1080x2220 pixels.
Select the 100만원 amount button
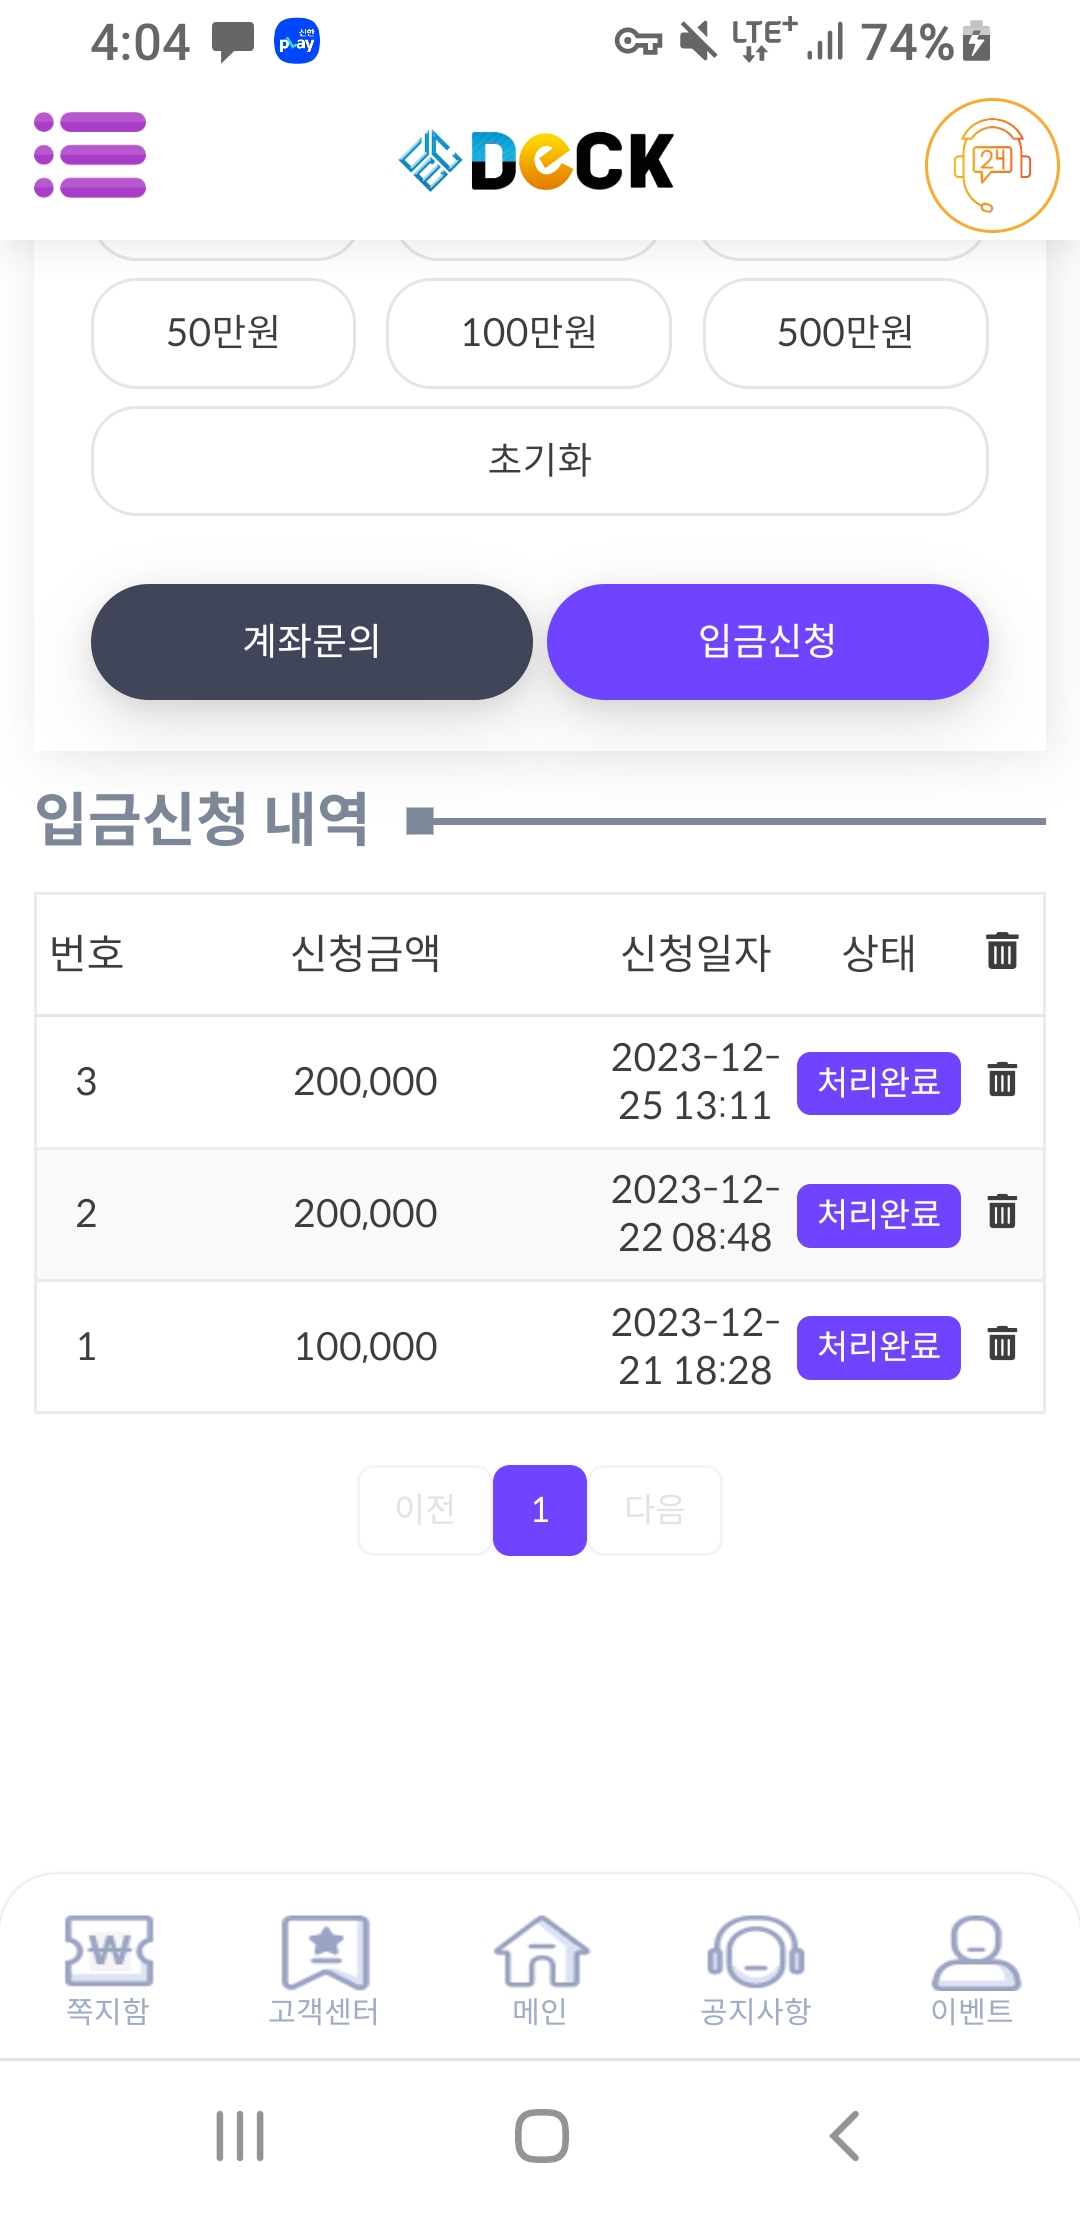[x=528, y=333]
